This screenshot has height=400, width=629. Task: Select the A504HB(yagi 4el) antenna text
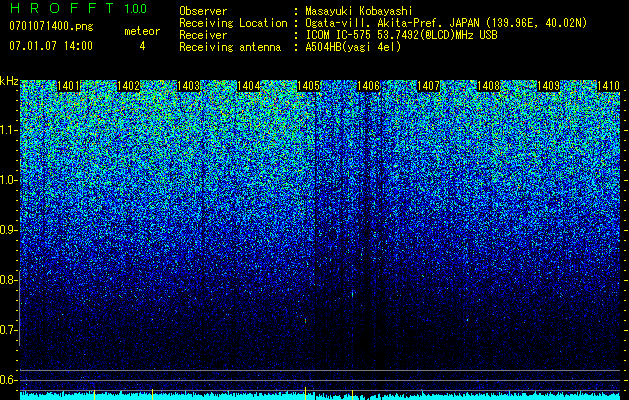pos(353,47)
